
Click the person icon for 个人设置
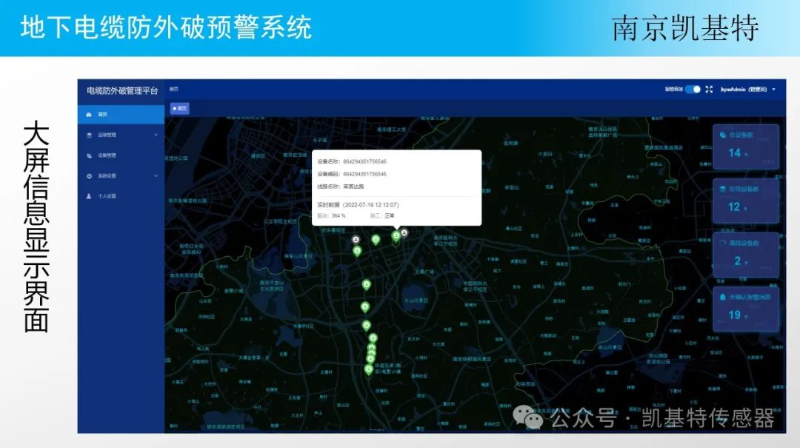tap(89, 196)
